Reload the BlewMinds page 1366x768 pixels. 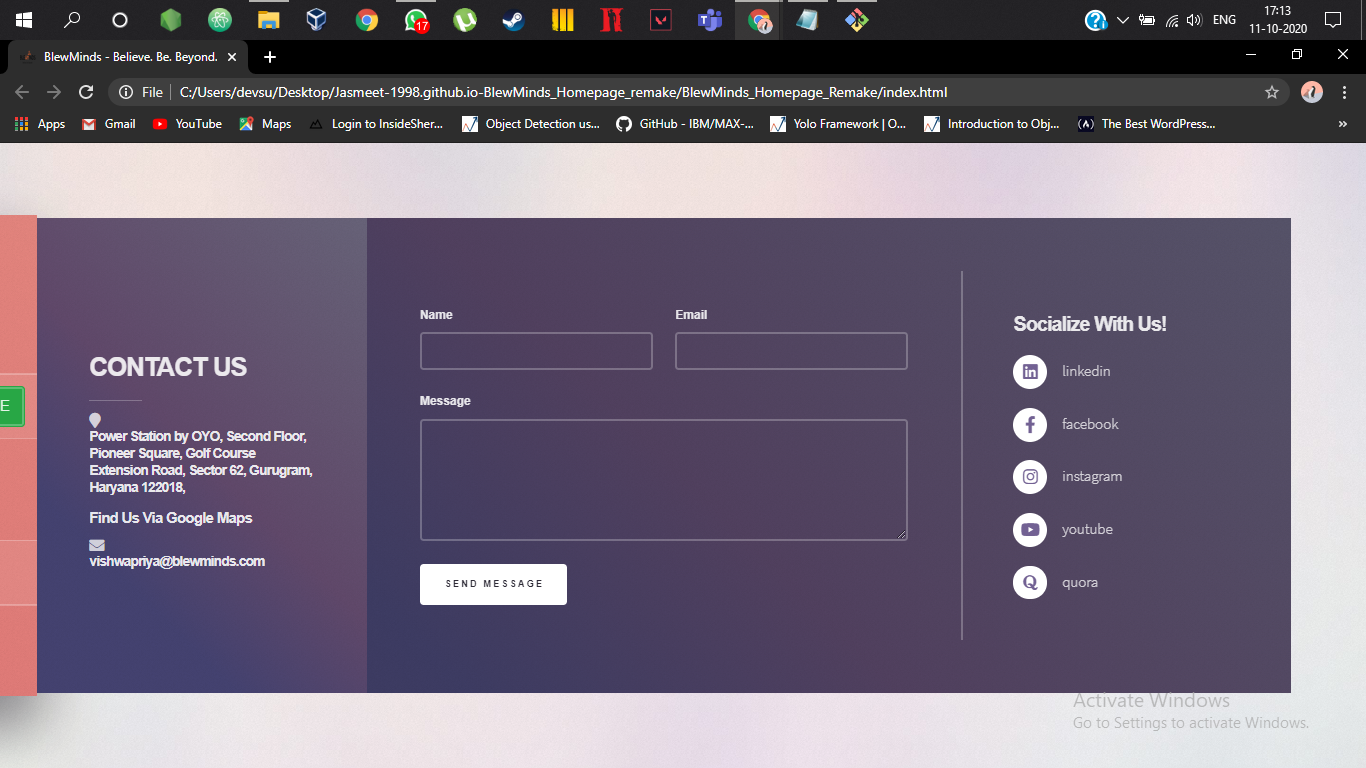click(86, 91)
